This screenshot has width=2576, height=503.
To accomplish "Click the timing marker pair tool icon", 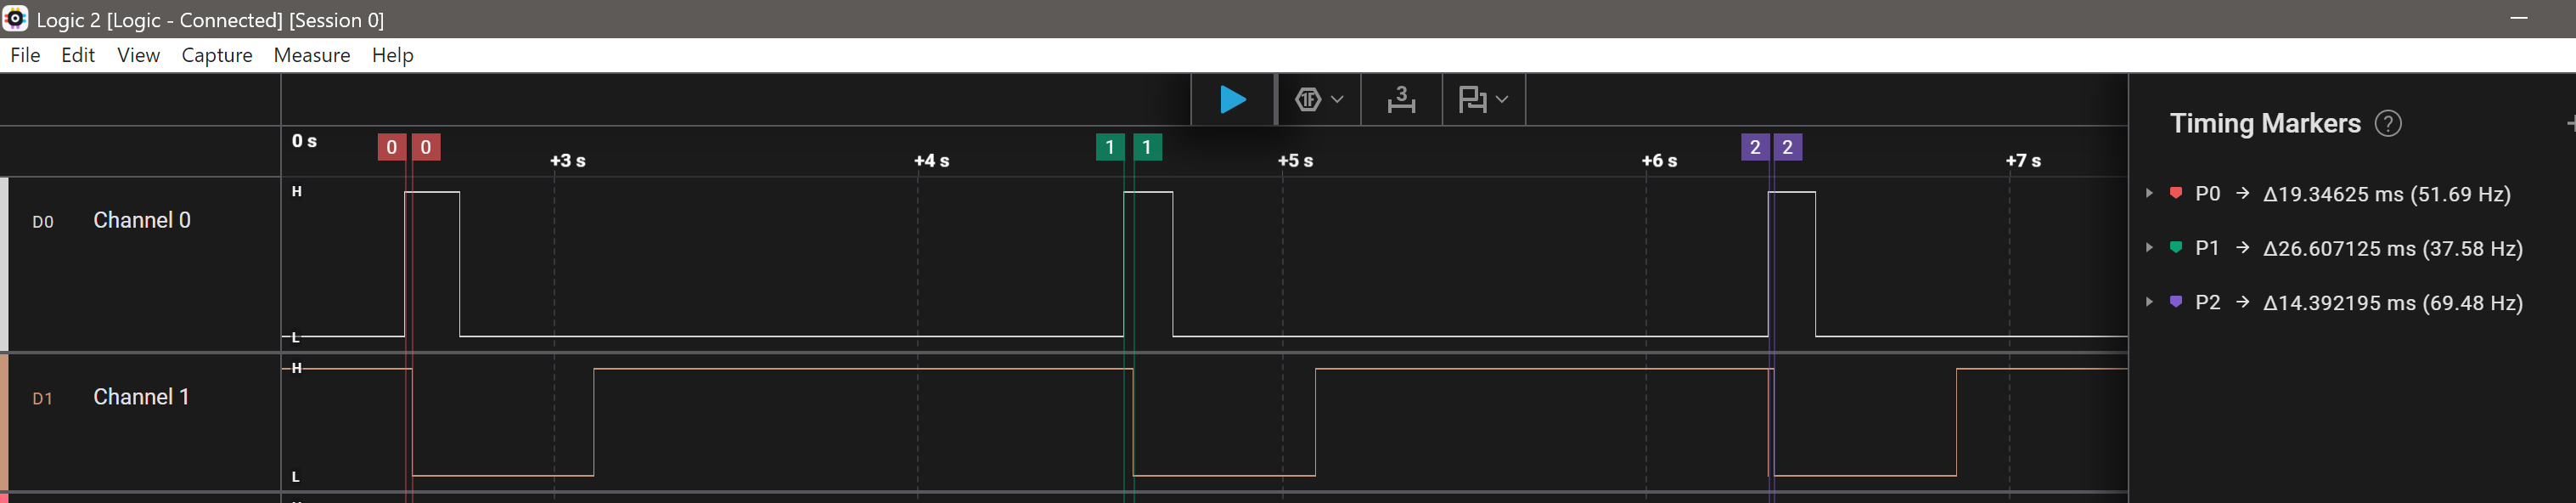I will click(x=1401, y=100).
